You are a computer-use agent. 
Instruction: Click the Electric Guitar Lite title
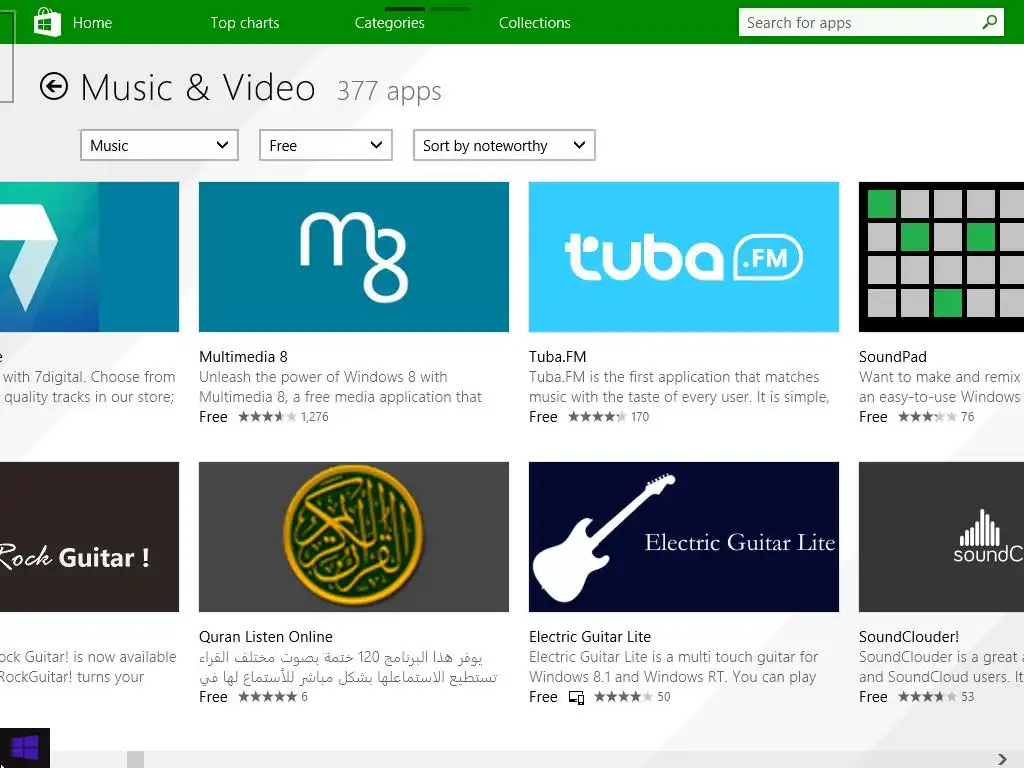pyautogui.click(x=590, y=637)
